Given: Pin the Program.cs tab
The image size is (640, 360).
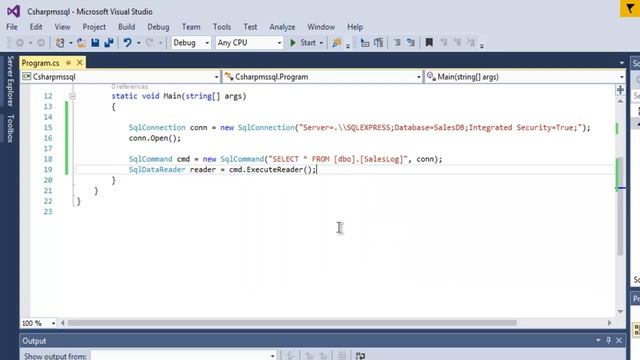Looking at the screenshot, I should (68, 63).
